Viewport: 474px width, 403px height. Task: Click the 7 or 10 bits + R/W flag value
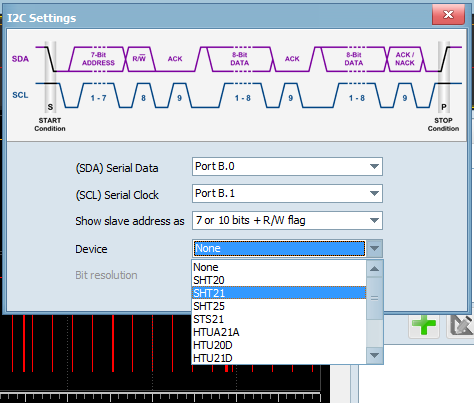[x=251, y=220]
